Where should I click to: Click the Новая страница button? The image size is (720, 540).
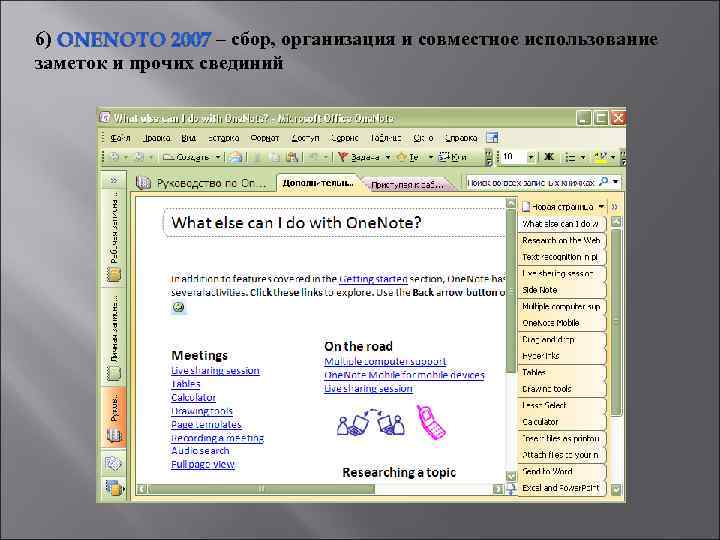(557, 207)
